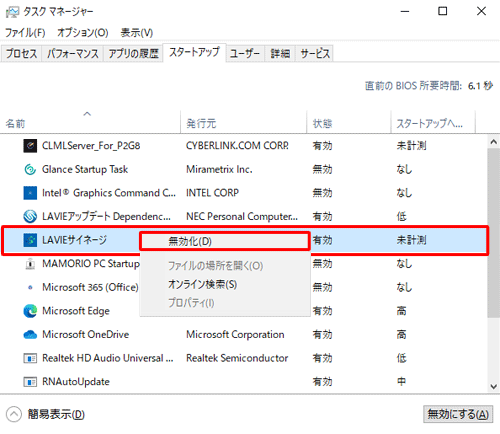Click publisher Microsoft Corporation
Image resolution: width=500 pixels, height=434 pixels.
[x=235, y=335]
